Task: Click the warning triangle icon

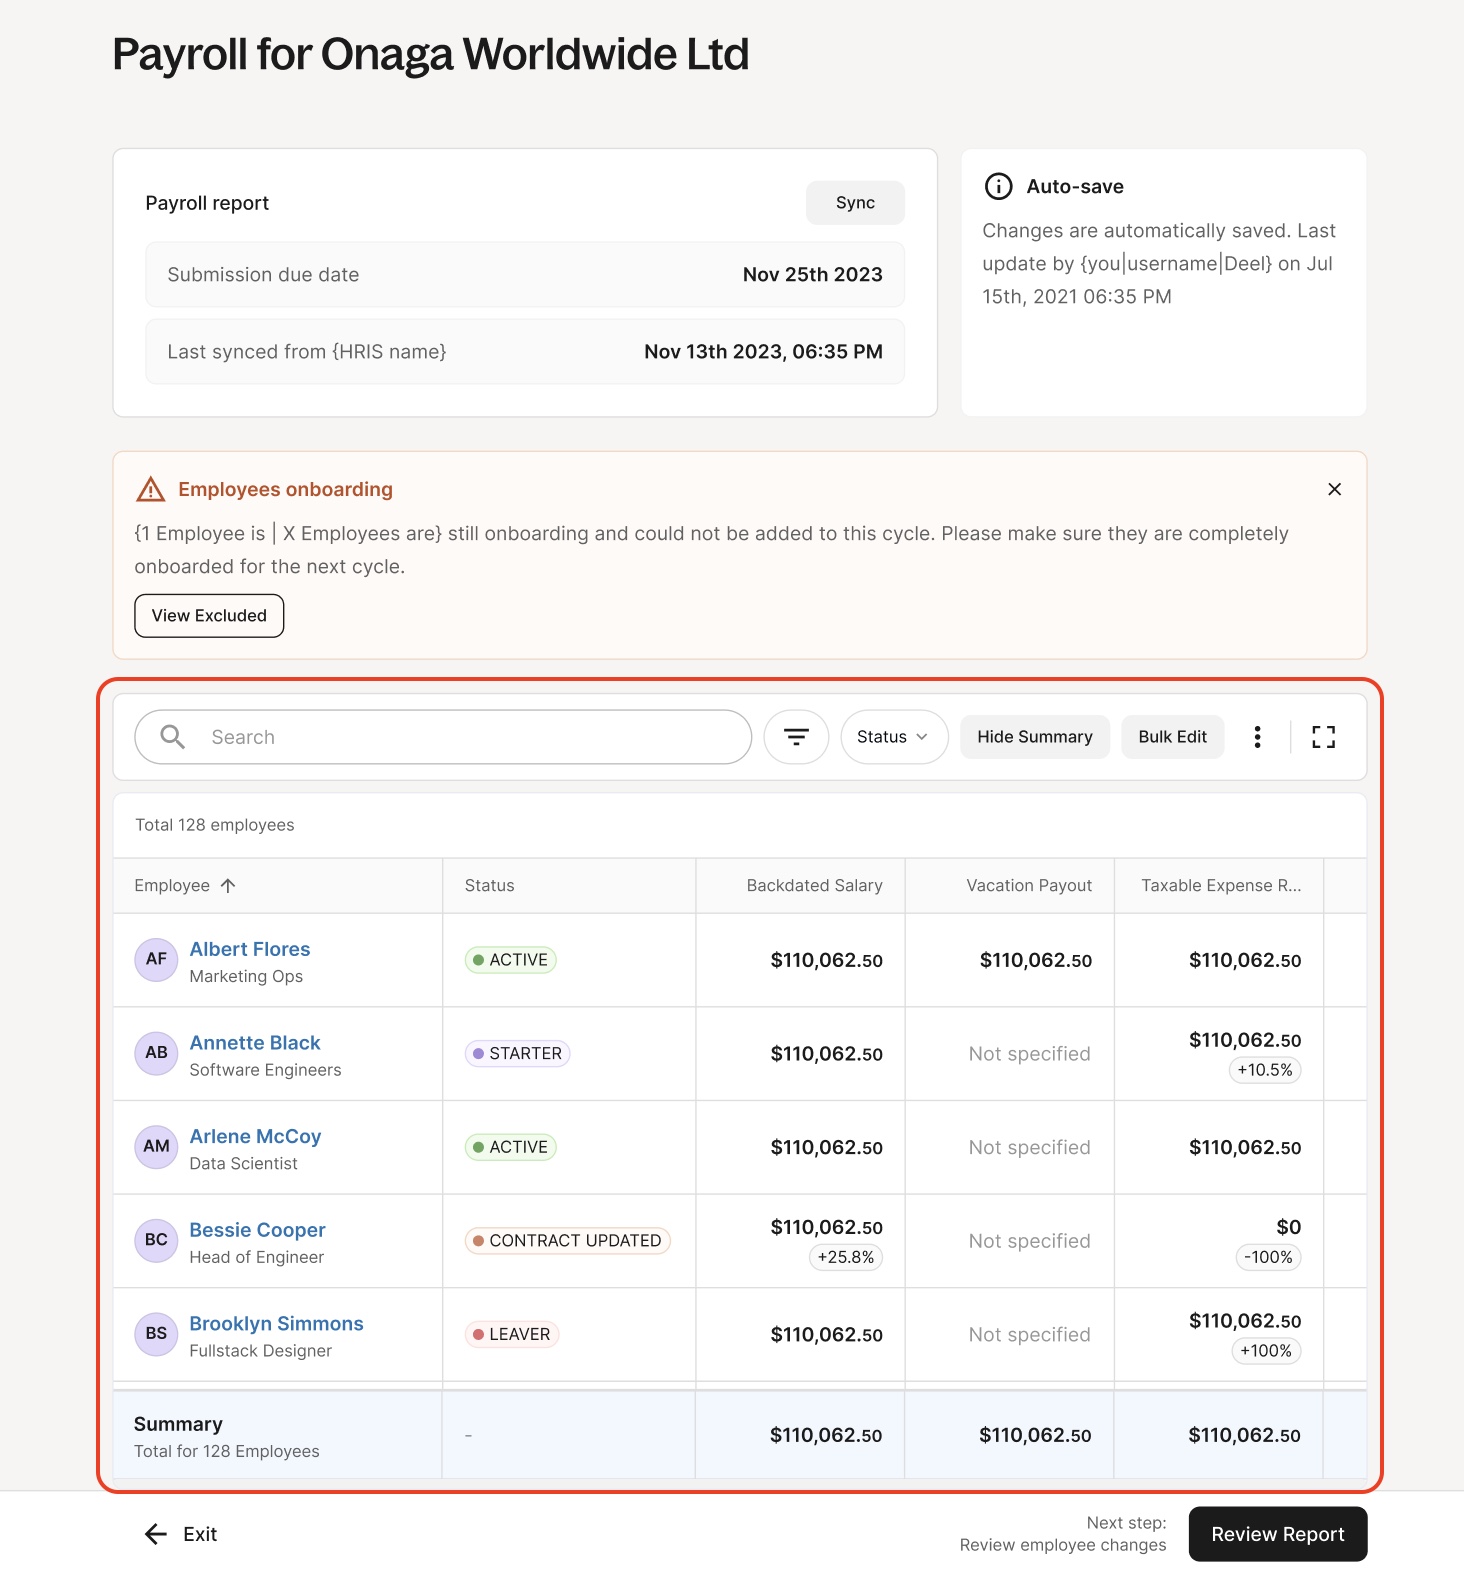Action: [150, 489]
